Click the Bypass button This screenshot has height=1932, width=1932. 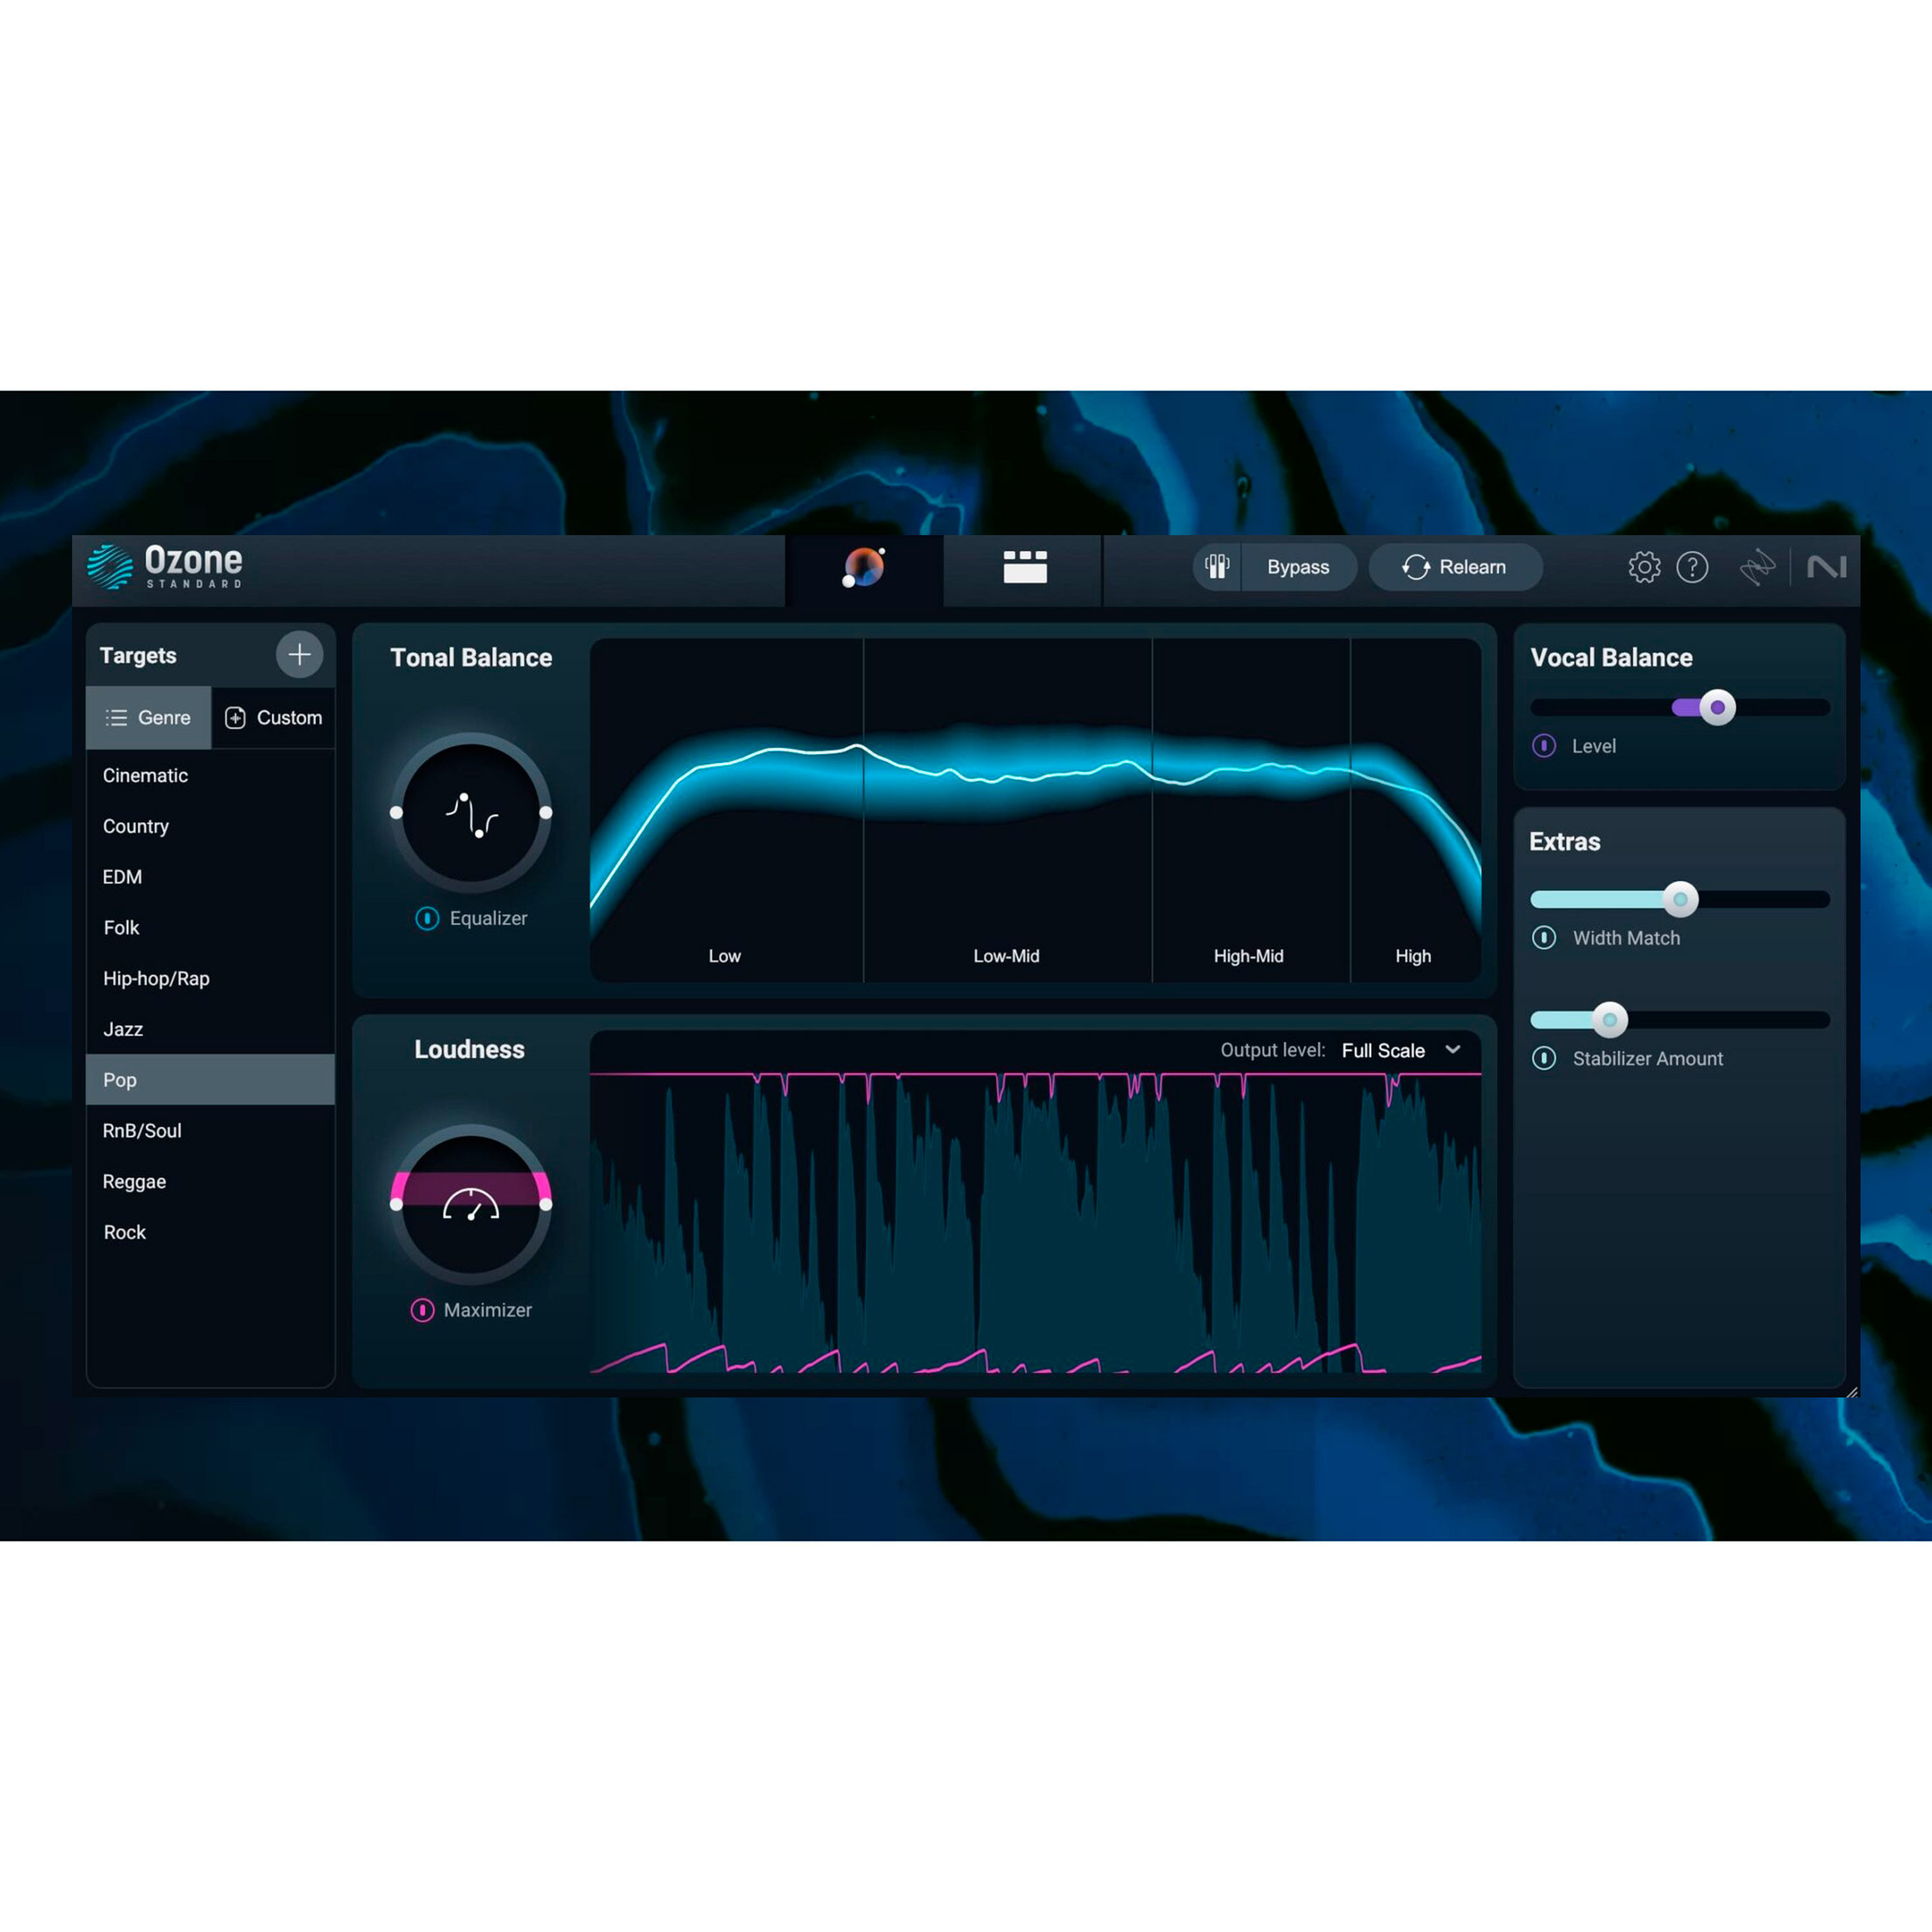1298,567
